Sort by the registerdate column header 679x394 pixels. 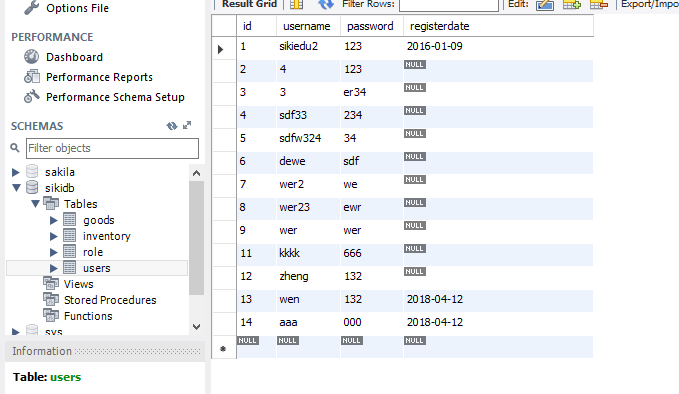(x=440, y=26)
